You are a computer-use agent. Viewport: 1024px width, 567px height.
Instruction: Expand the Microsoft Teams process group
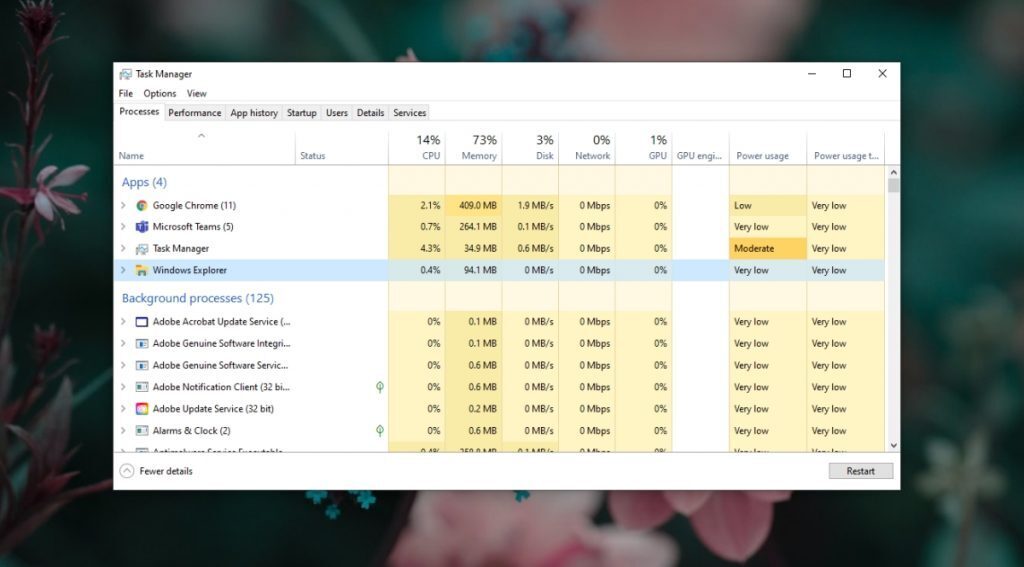123,227
